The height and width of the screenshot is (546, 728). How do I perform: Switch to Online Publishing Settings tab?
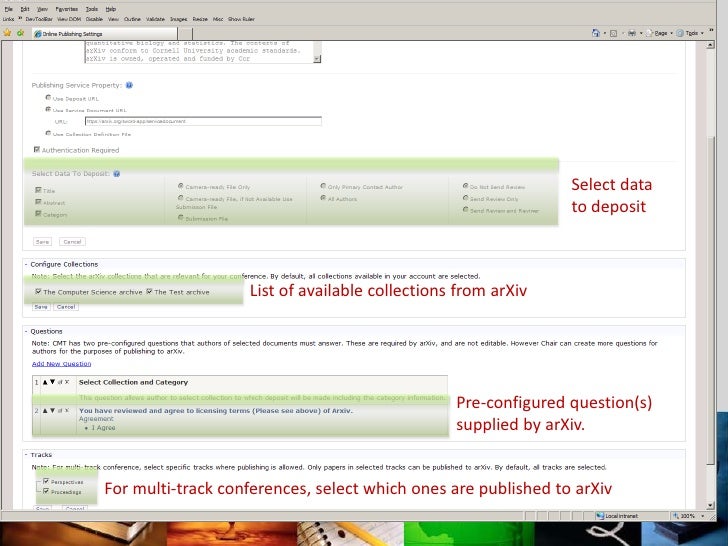point(105,34)
